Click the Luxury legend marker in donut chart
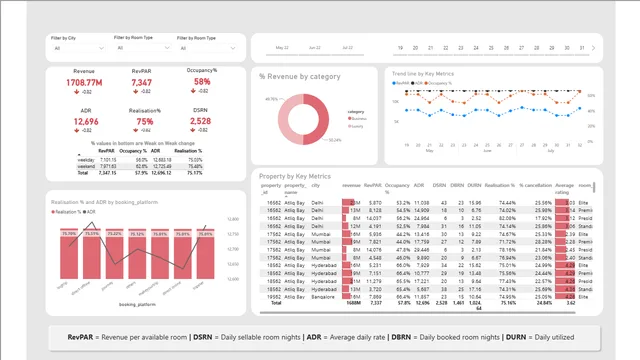This screenshot has width=640, height=360. pyautogui.click(x=349, y=126)
